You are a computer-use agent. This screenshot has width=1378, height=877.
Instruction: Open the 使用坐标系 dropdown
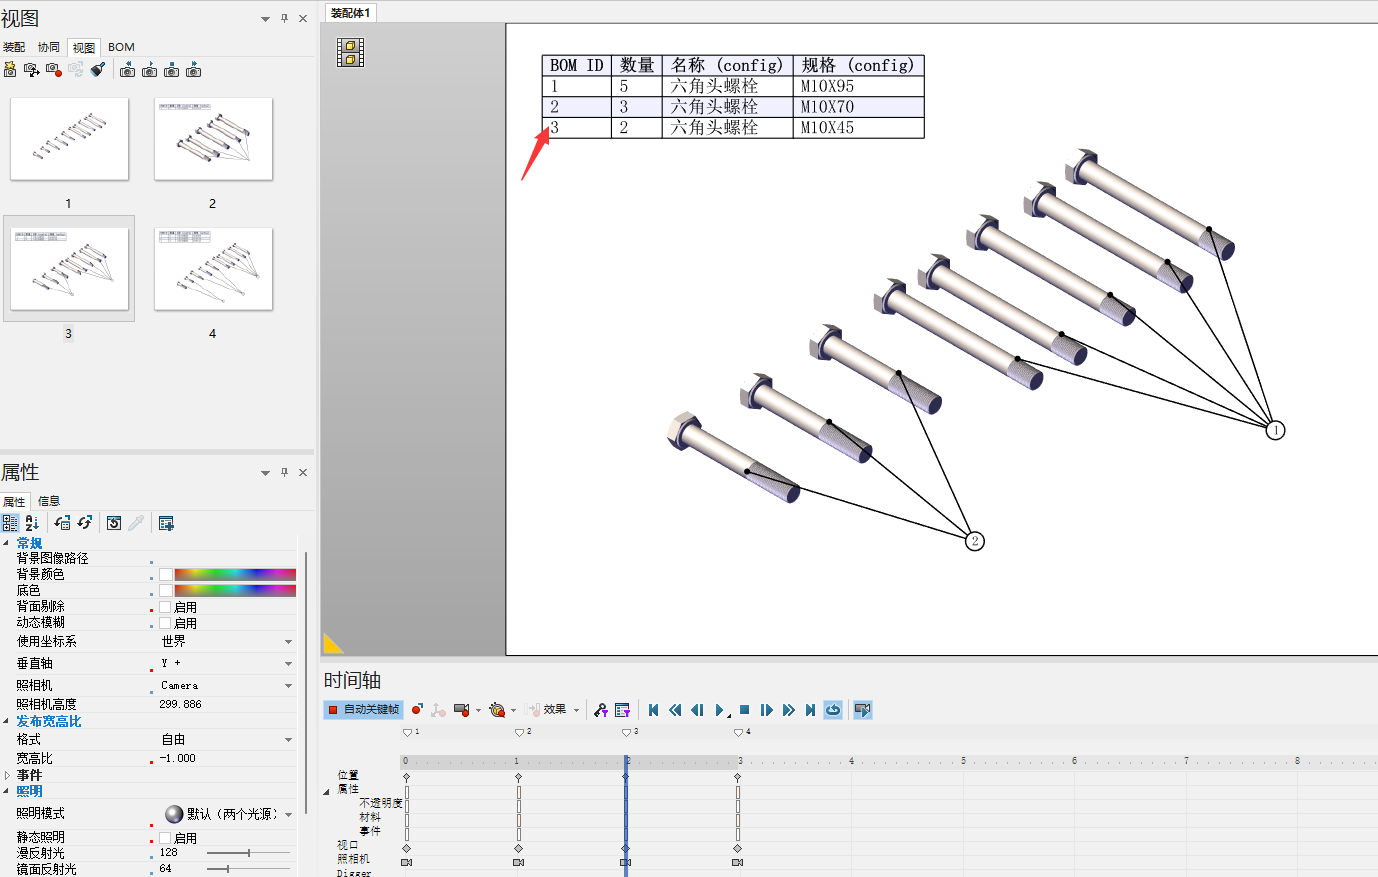[x=288, y=642]
